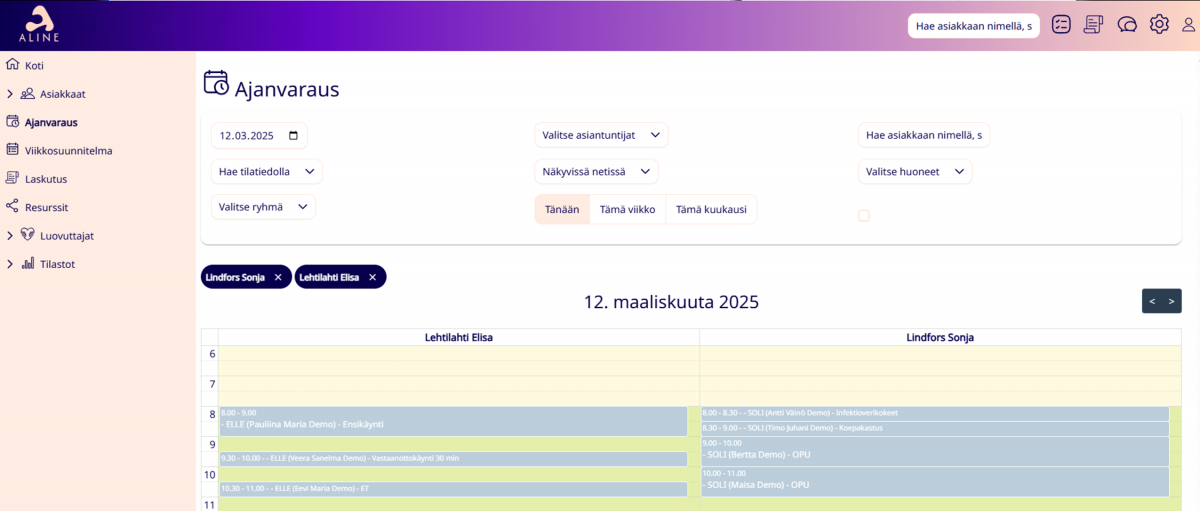This screenshot has height=511, width=1200.
Task: Open Laskutus from the sidebar
Action: click(x=46, y=179)
